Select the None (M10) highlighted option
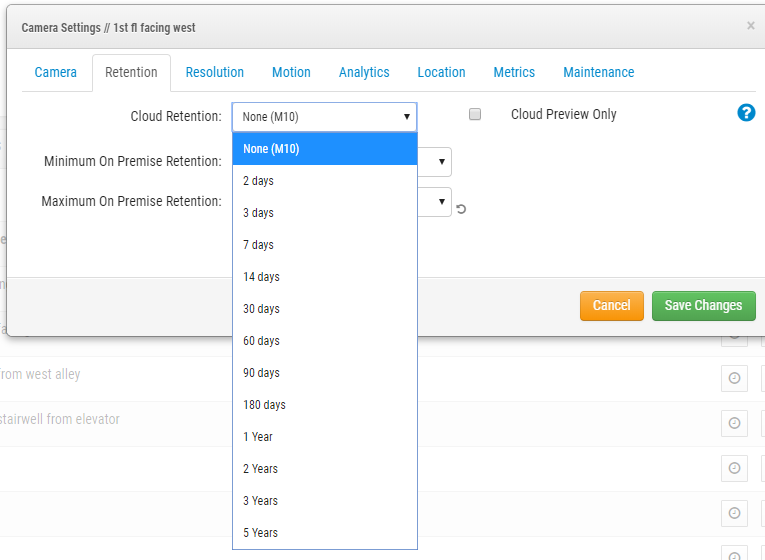The image size is (765, 560). [271, 149]
